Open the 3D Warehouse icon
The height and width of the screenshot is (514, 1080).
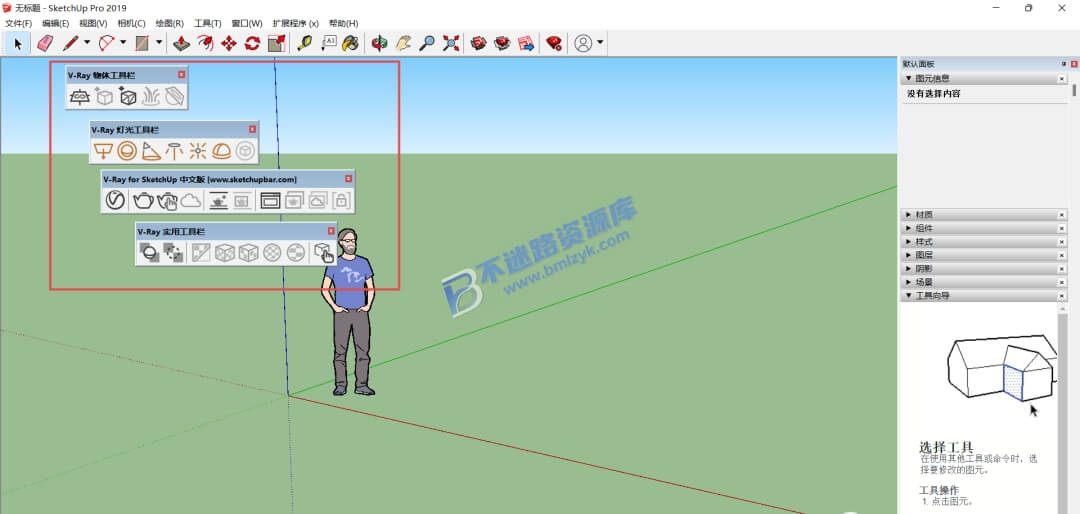click(479, 43)
